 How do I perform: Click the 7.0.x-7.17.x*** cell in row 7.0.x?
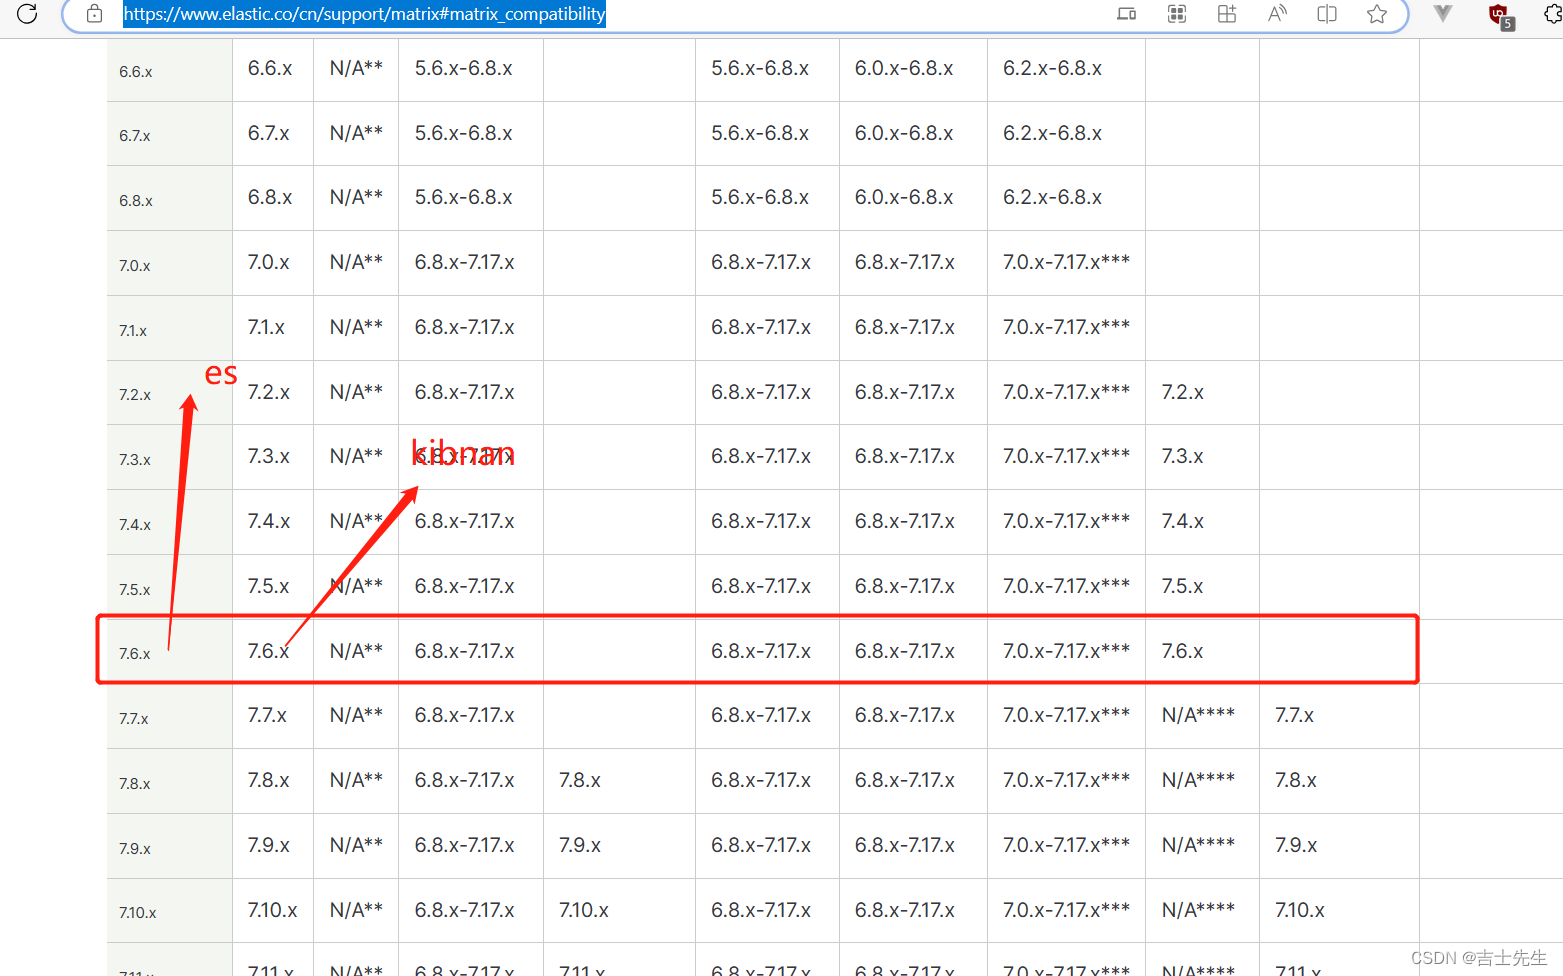click(1066, 262)
